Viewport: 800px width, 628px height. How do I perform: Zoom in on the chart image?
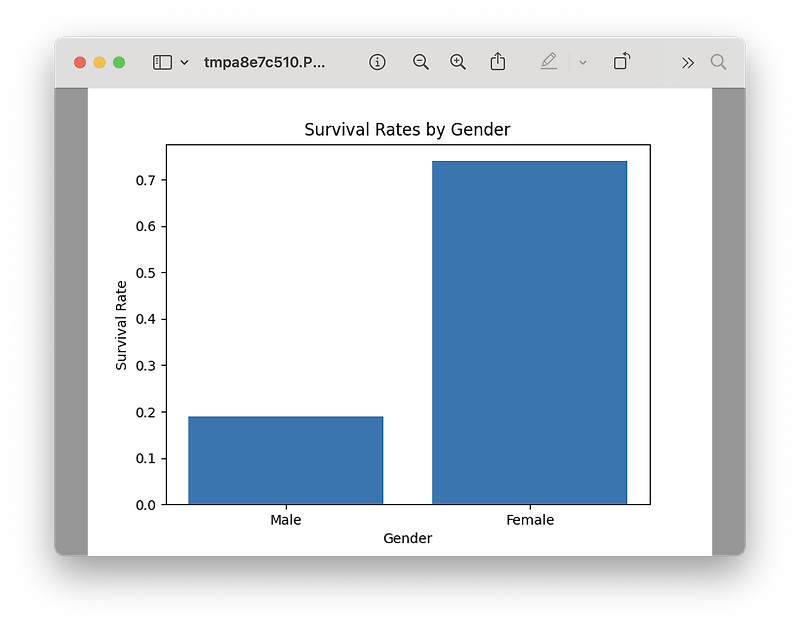point(458,62)
